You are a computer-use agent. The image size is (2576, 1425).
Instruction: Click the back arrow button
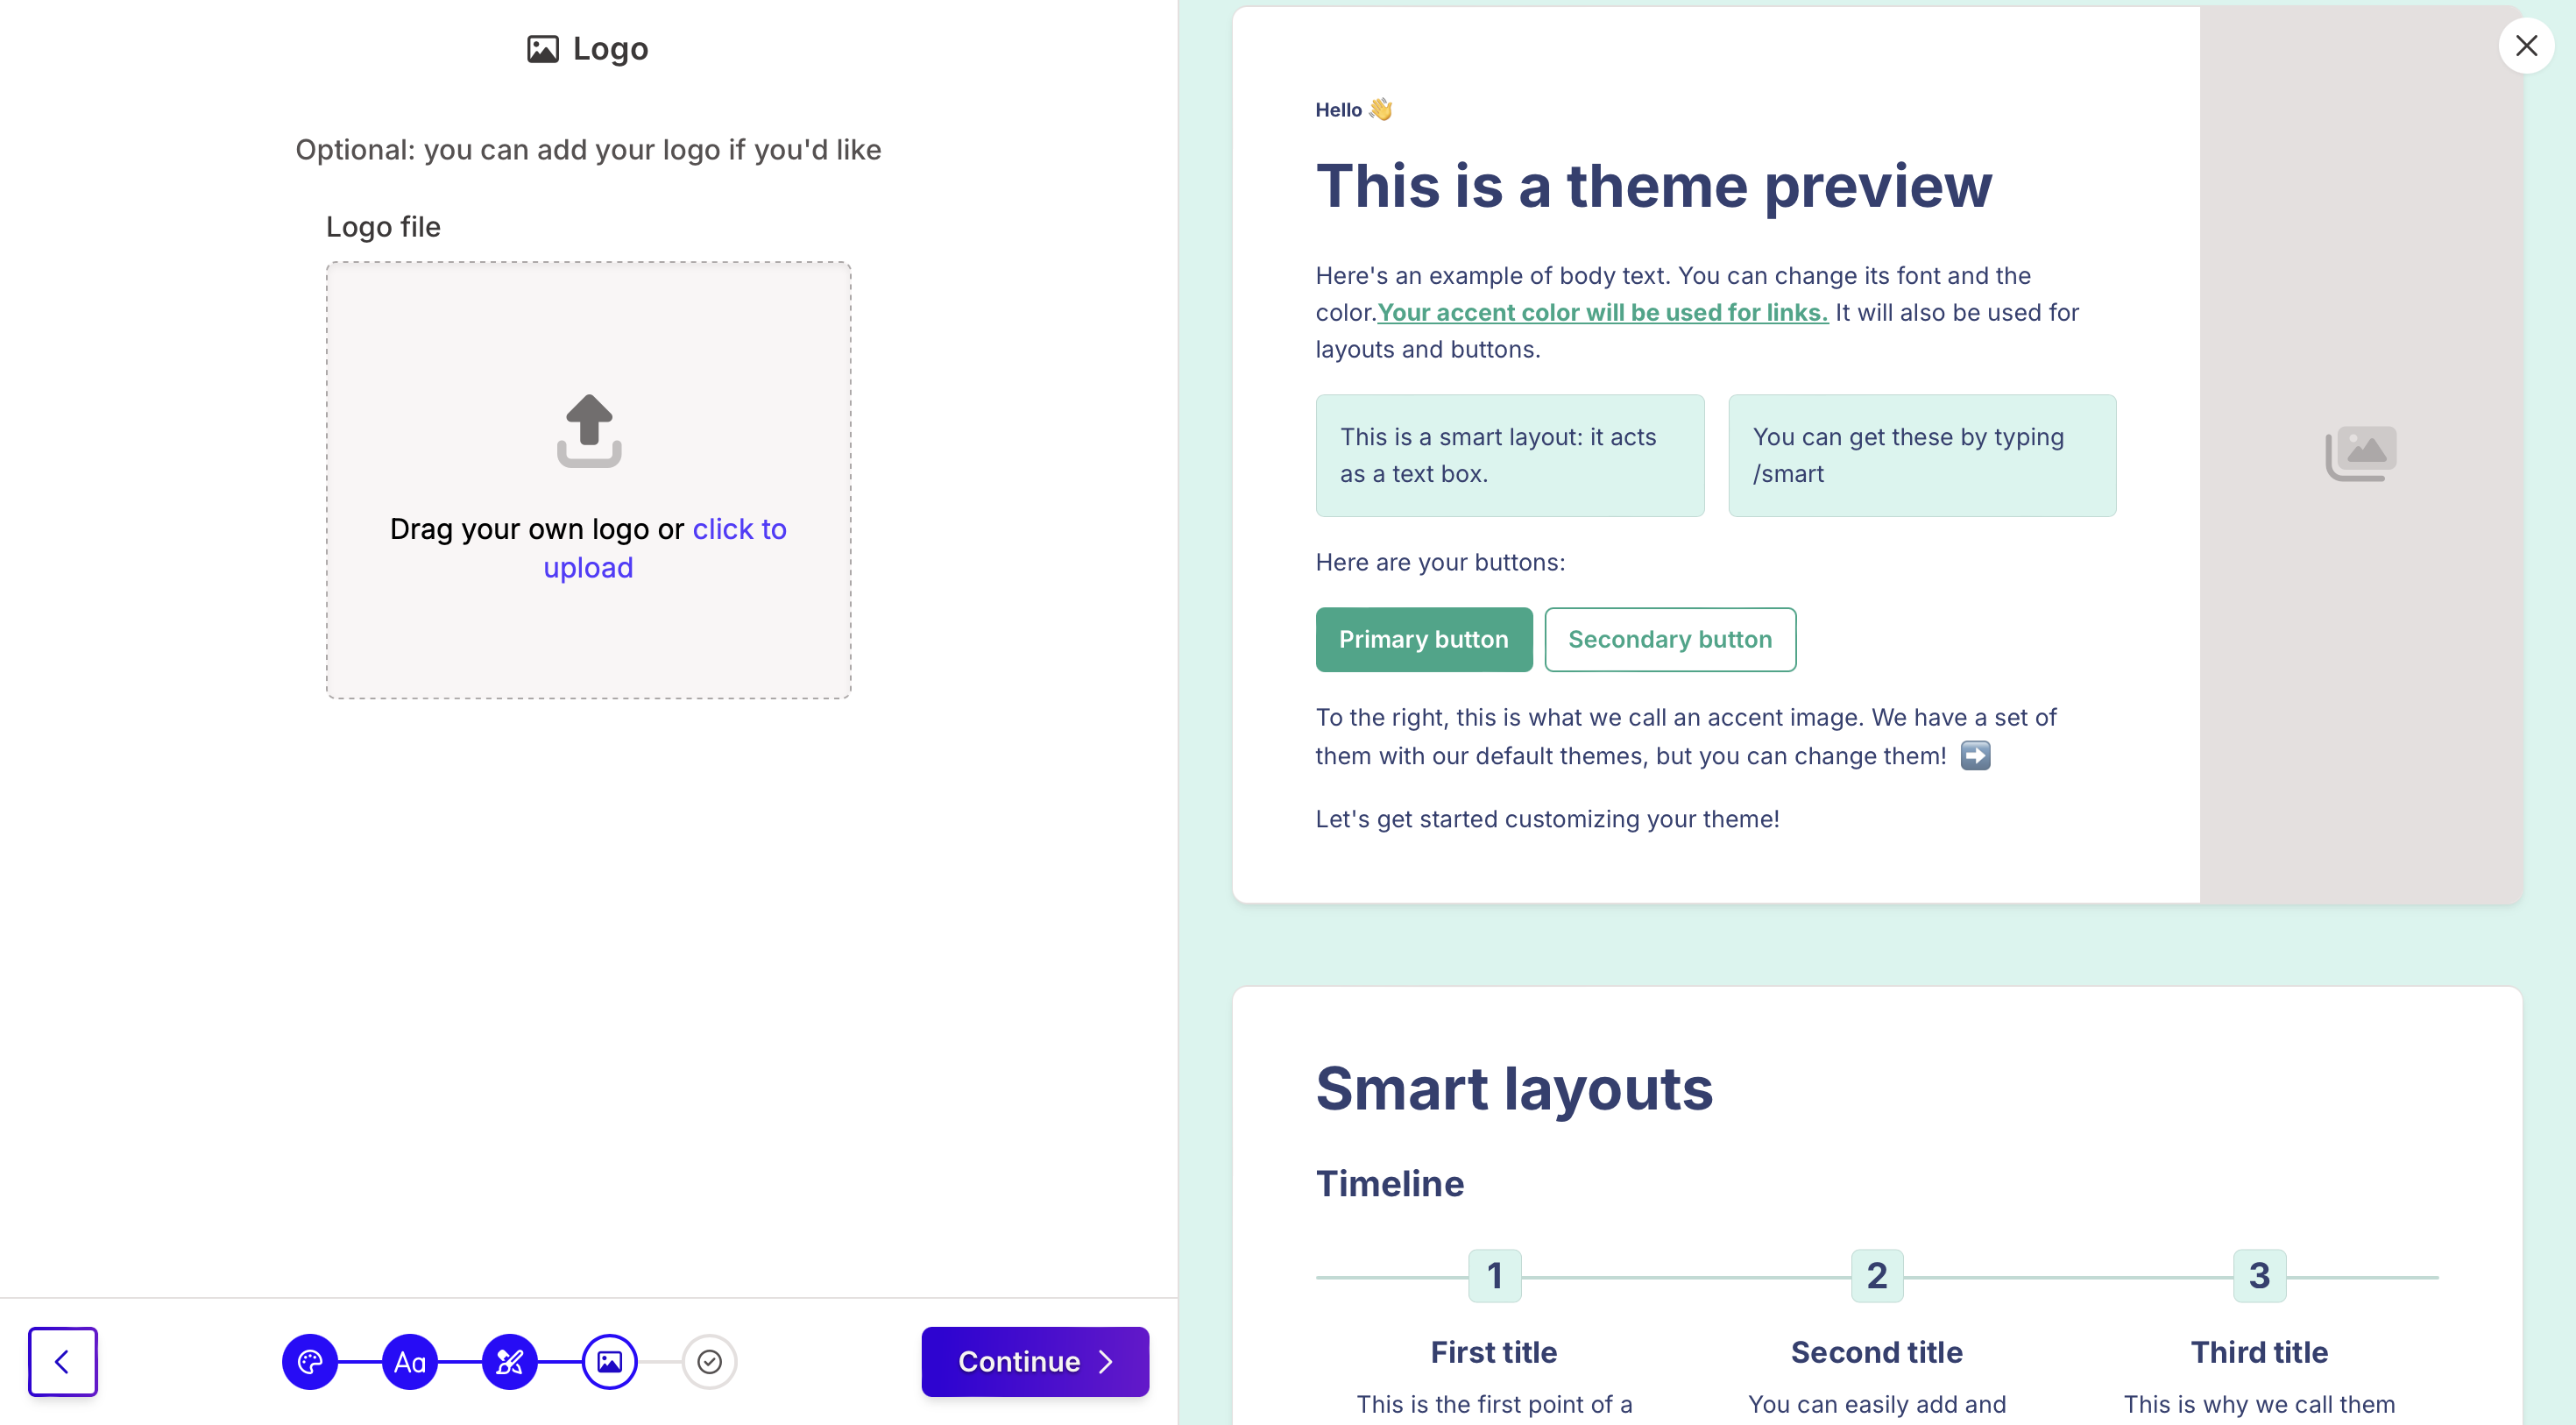tap(63, 1361)
